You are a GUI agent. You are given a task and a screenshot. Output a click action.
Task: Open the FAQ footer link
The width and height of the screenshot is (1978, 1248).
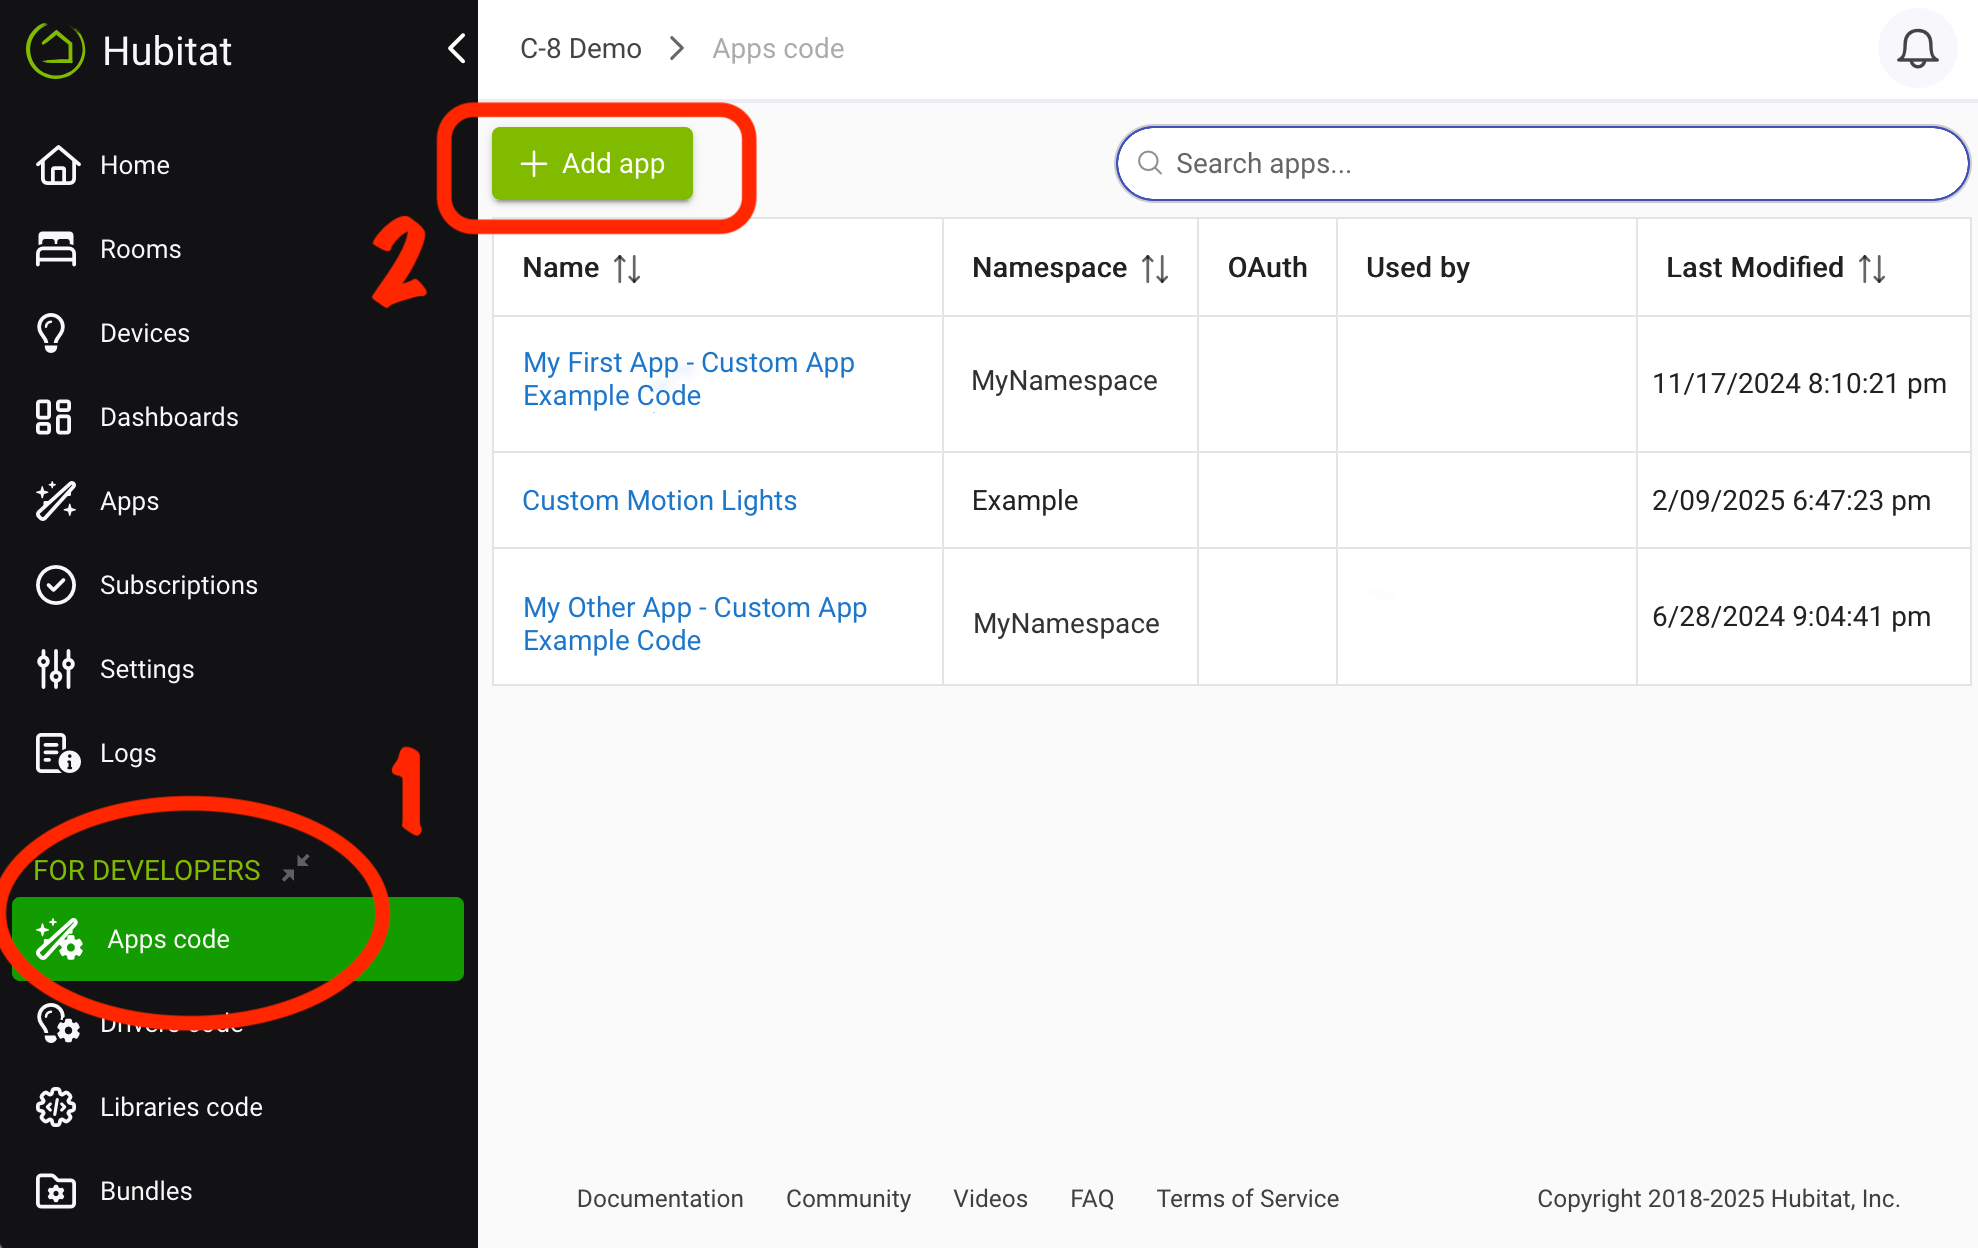pos(1092,1198)
